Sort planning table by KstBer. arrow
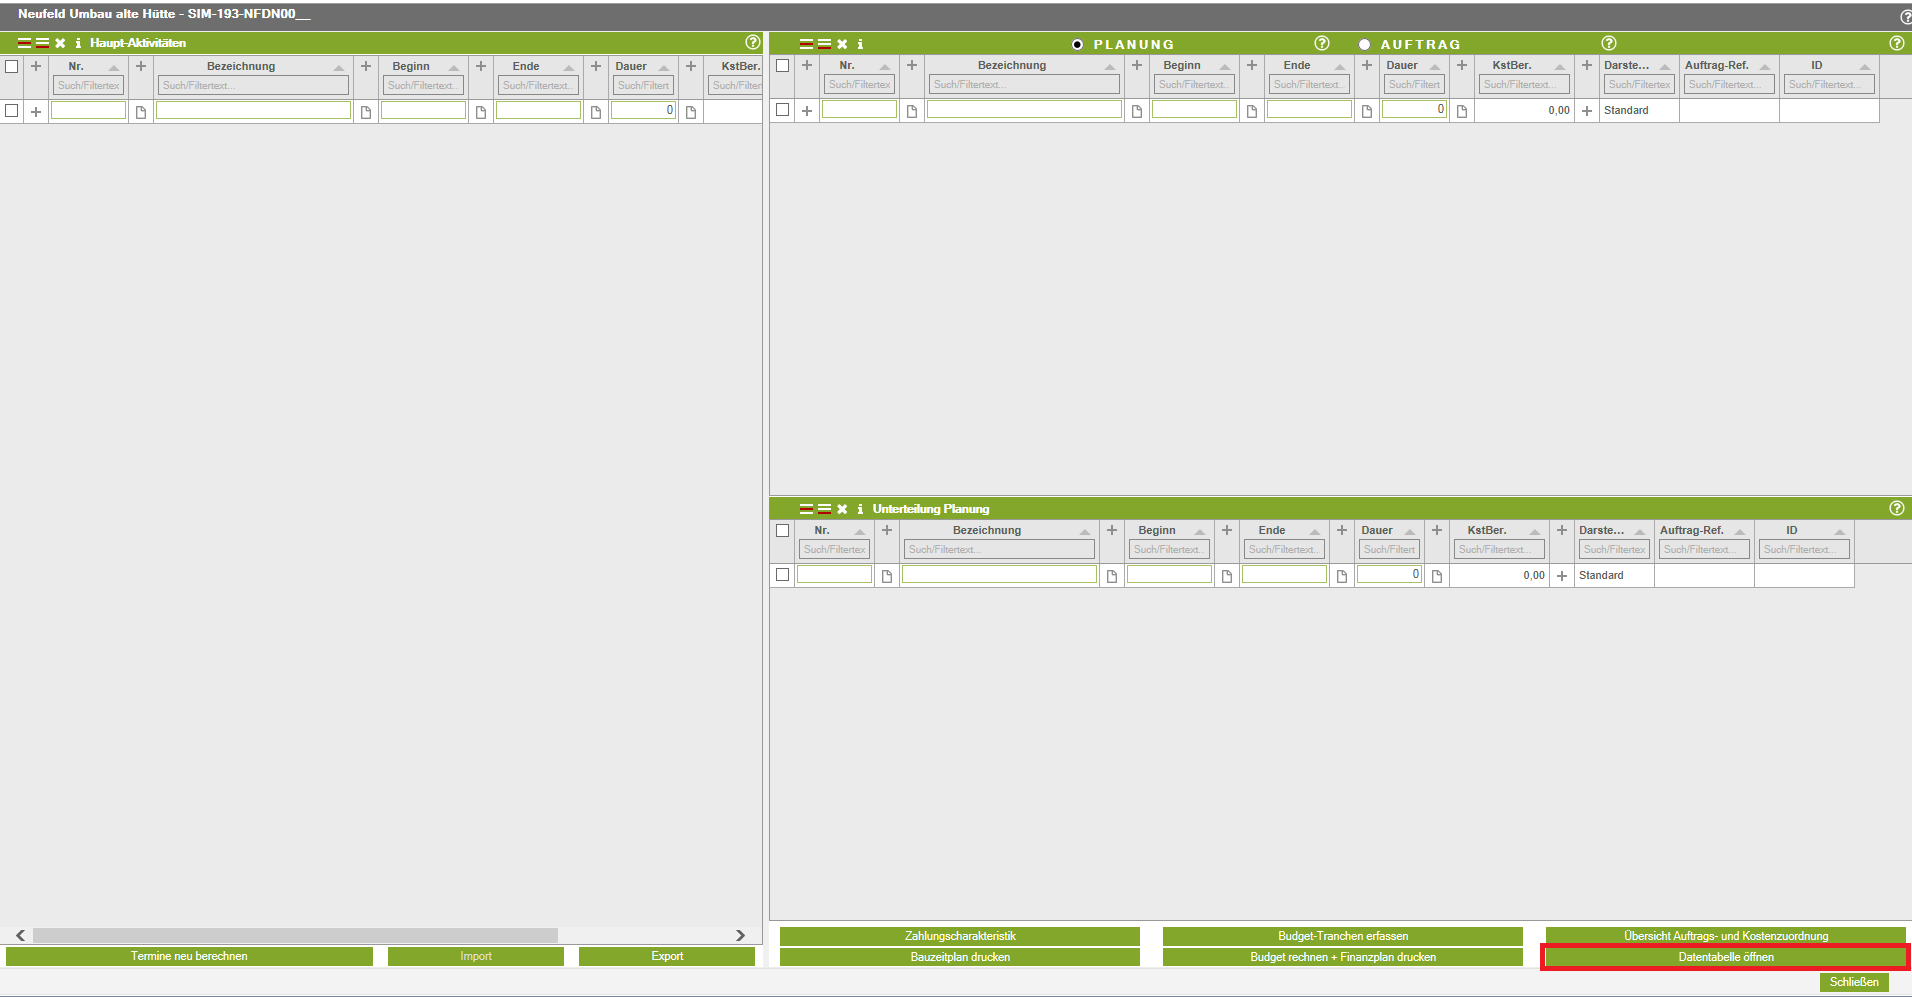 pyautogui.click(x=1560, y=67)
